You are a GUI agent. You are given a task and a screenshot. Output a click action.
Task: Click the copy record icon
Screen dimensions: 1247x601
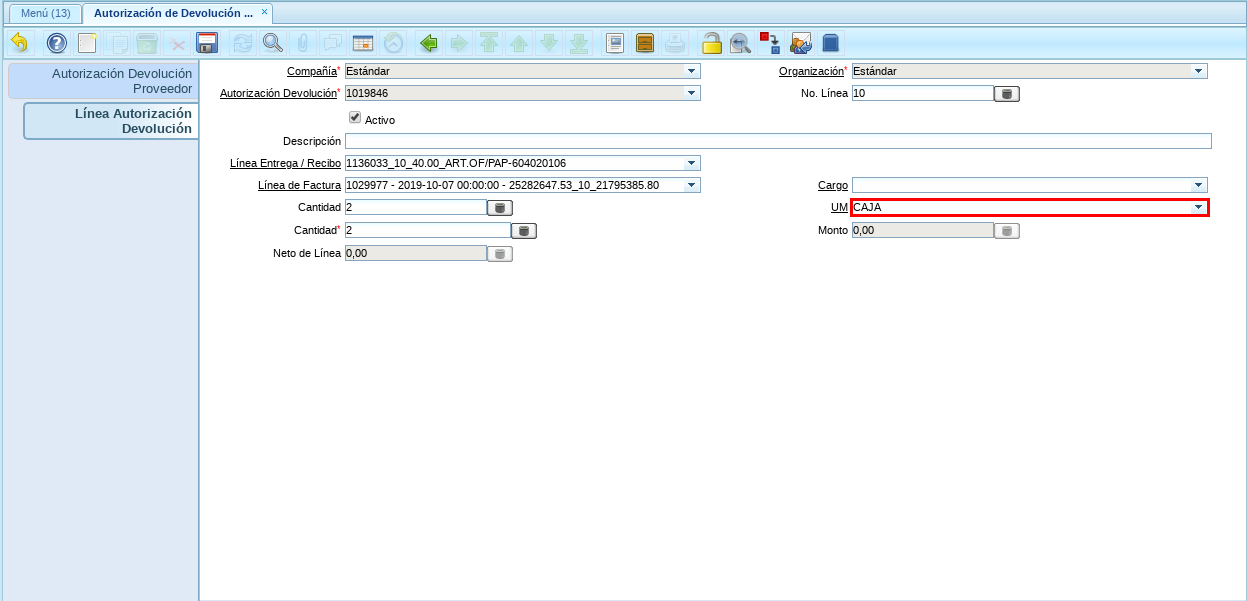click(x=118, y=43)
